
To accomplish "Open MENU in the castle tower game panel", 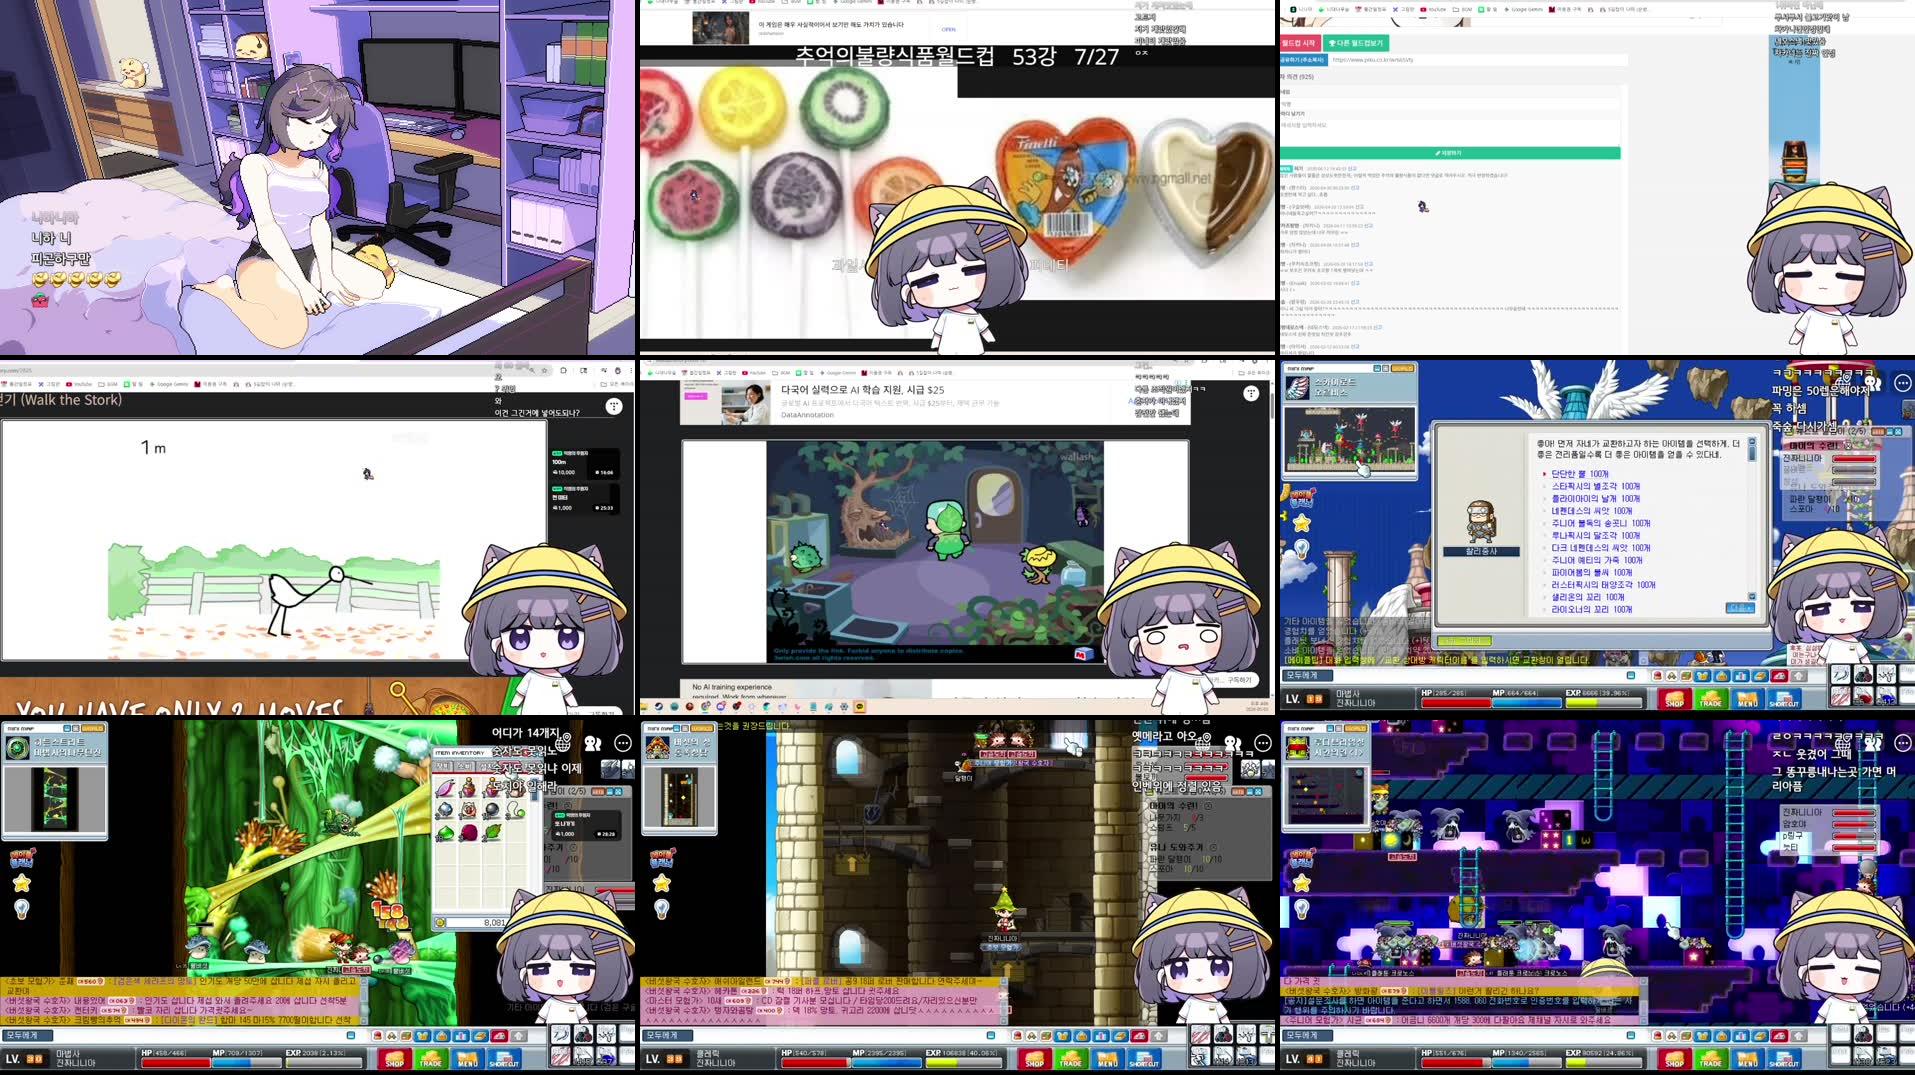I will point(1107,1059).
